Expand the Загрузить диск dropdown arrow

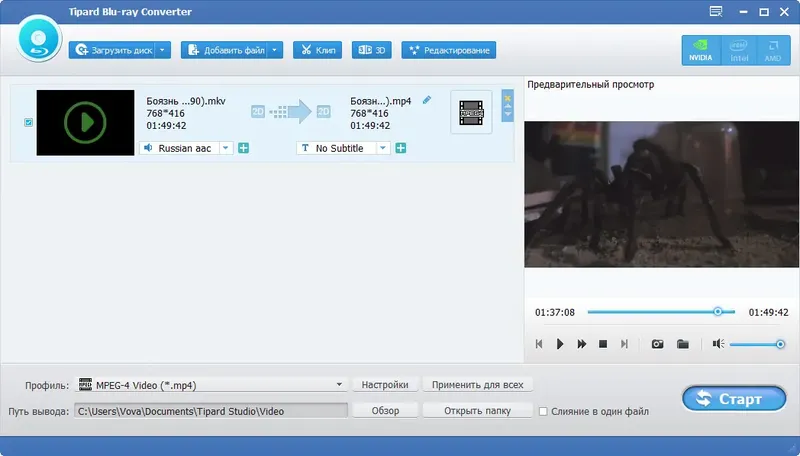click(163, 50)
